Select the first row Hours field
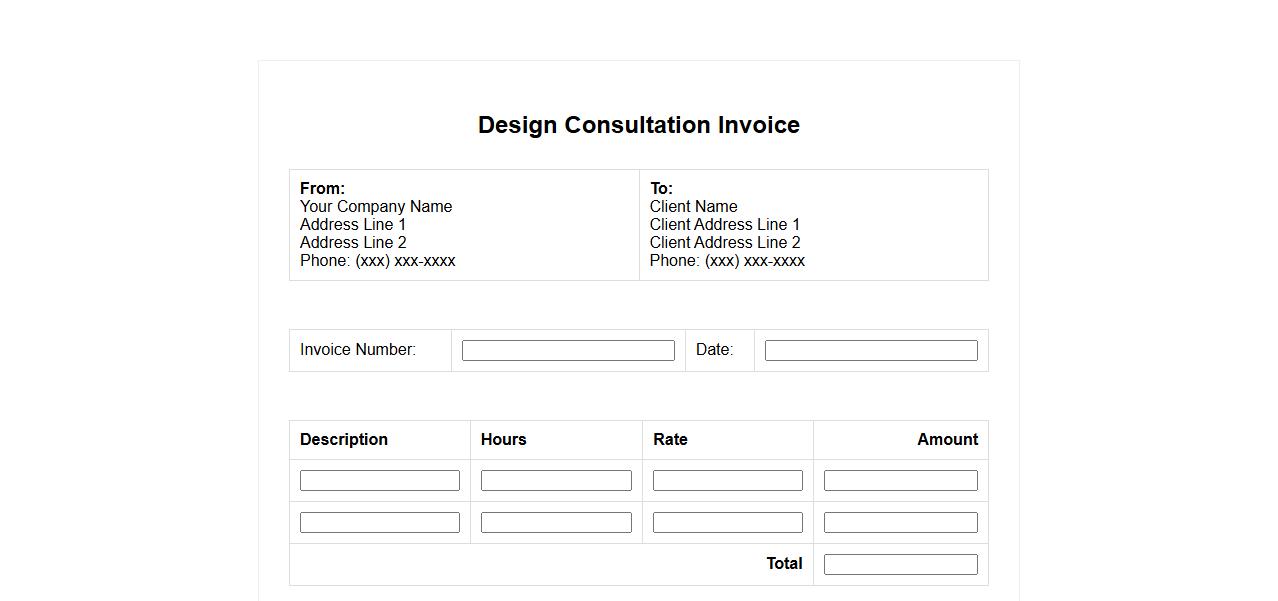 tap(556, 481)
